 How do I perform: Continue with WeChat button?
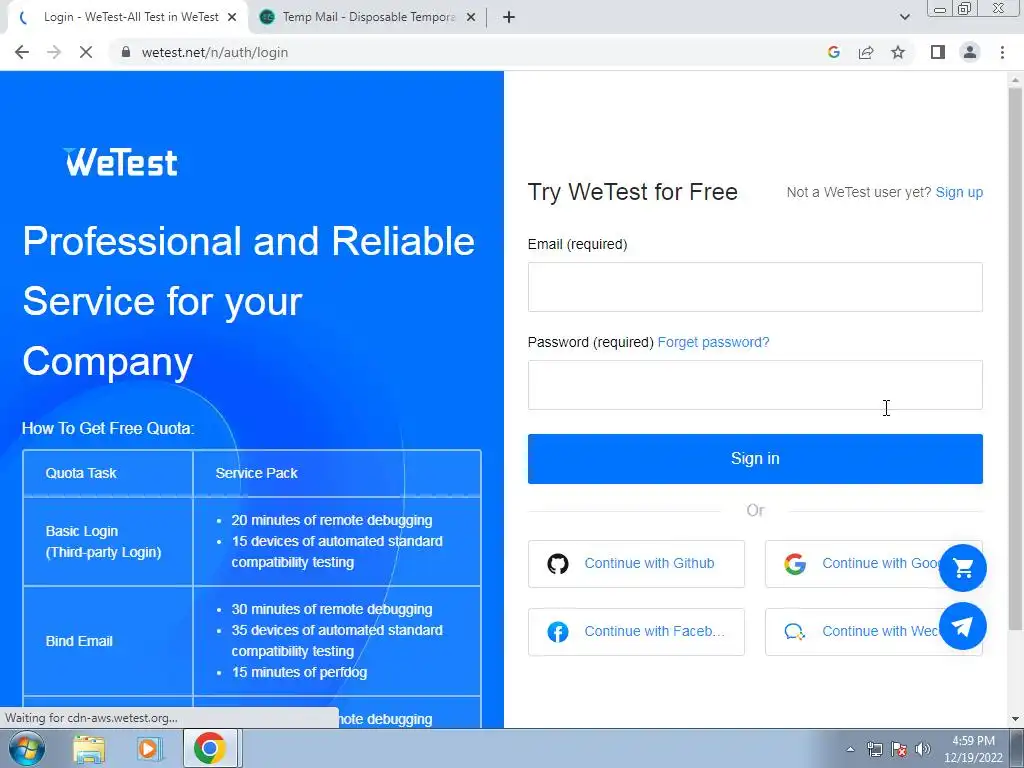(873, 632)
